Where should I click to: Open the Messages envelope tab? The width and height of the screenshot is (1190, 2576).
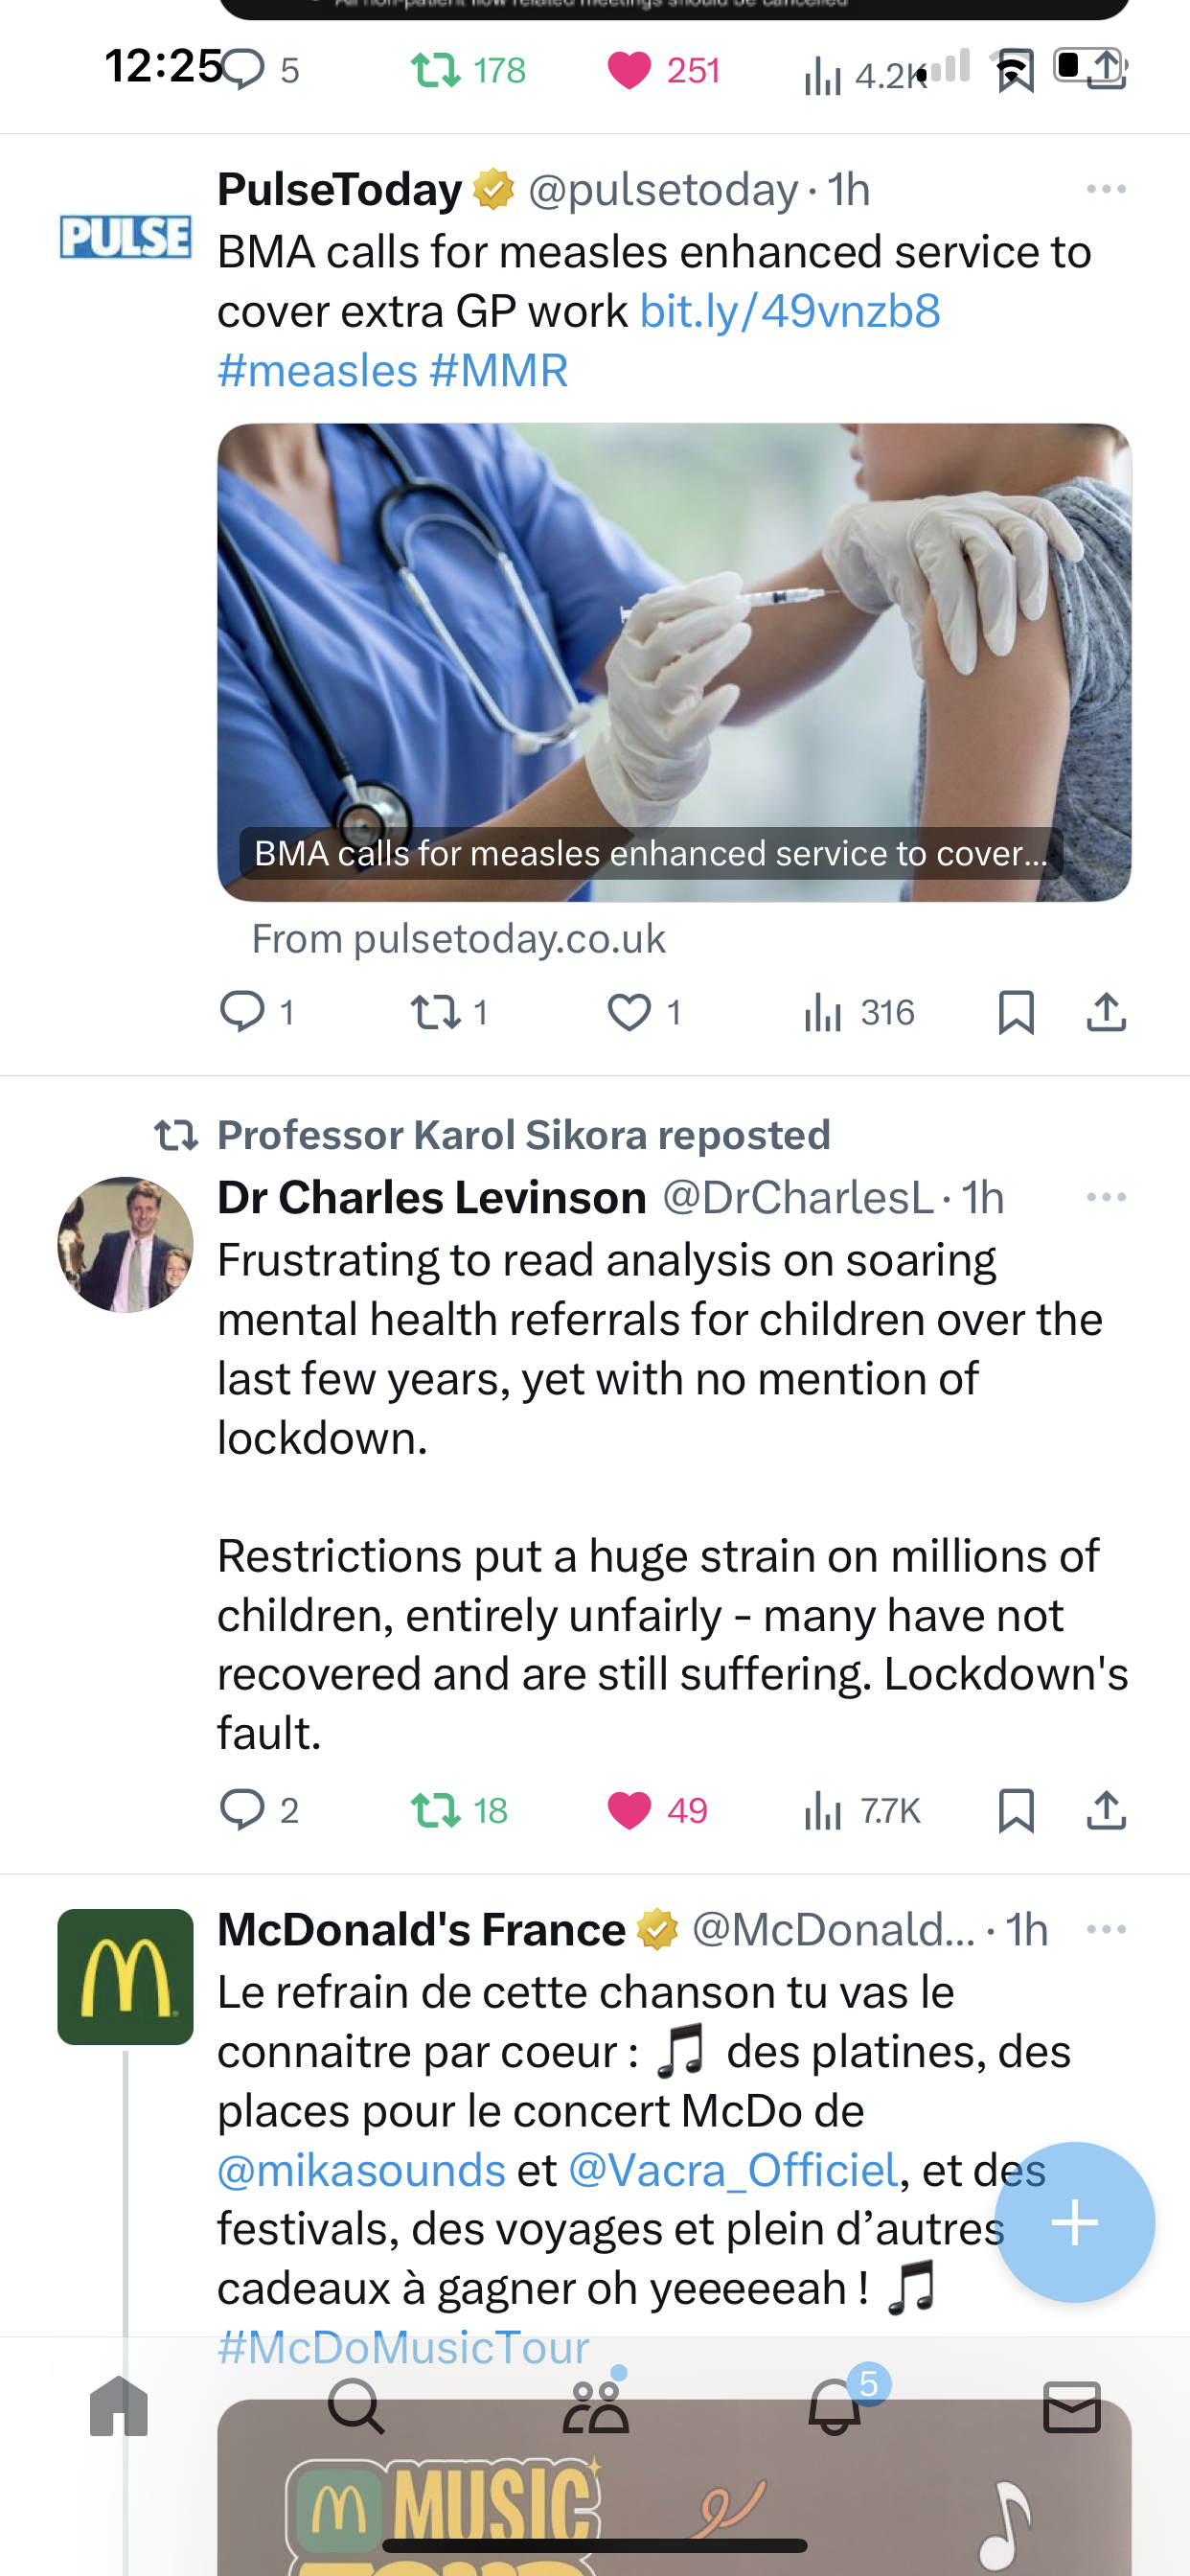[x=1072, y=2406]
